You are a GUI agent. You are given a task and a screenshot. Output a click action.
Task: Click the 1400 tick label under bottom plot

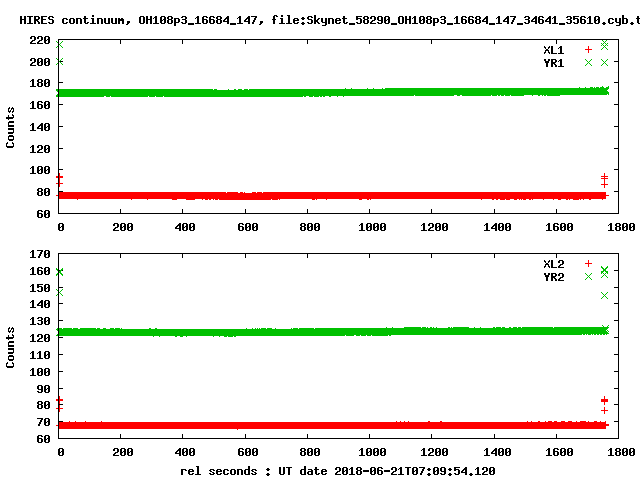click(x=497, y=452)
